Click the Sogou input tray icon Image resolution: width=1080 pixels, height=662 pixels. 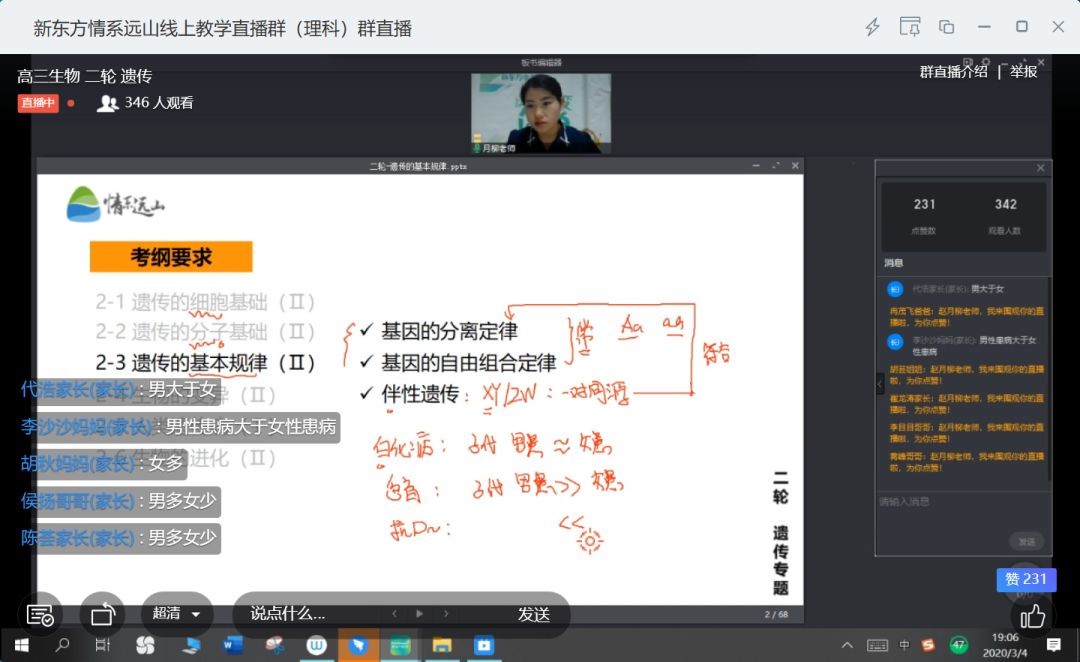tap(928, 645)
